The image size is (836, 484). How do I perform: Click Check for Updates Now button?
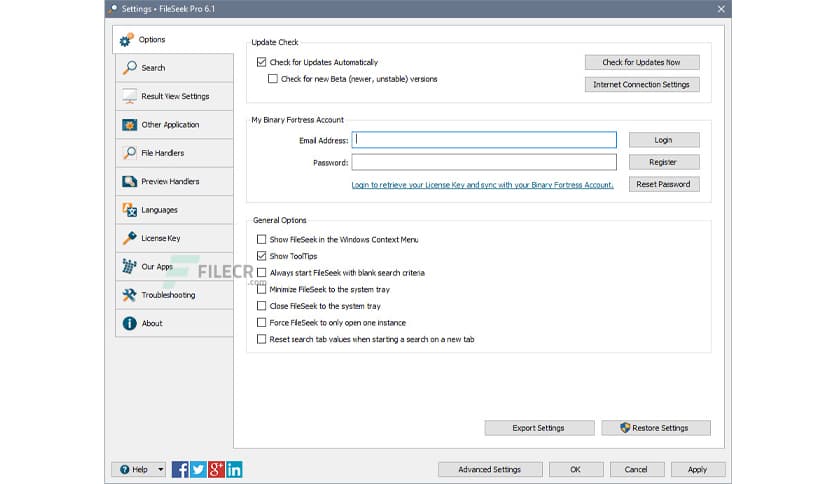click(x=642, y=62)
